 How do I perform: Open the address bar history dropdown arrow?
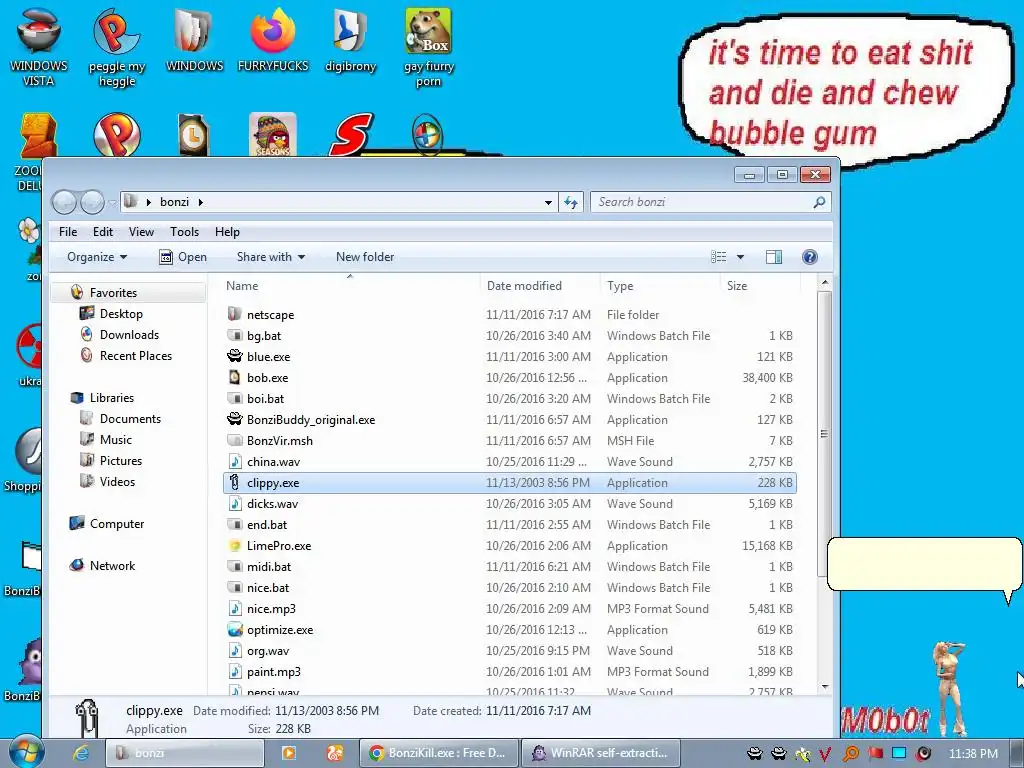coord(549,202)
